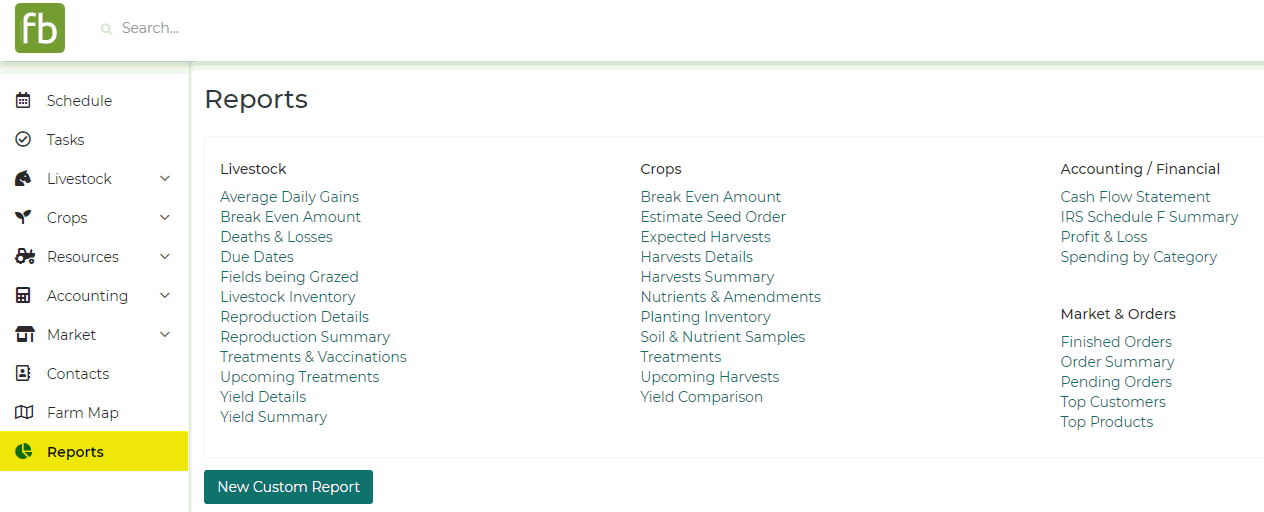Click the Farm Map icon
This screenshot has height=512, width=1264.
coord(24,413)
